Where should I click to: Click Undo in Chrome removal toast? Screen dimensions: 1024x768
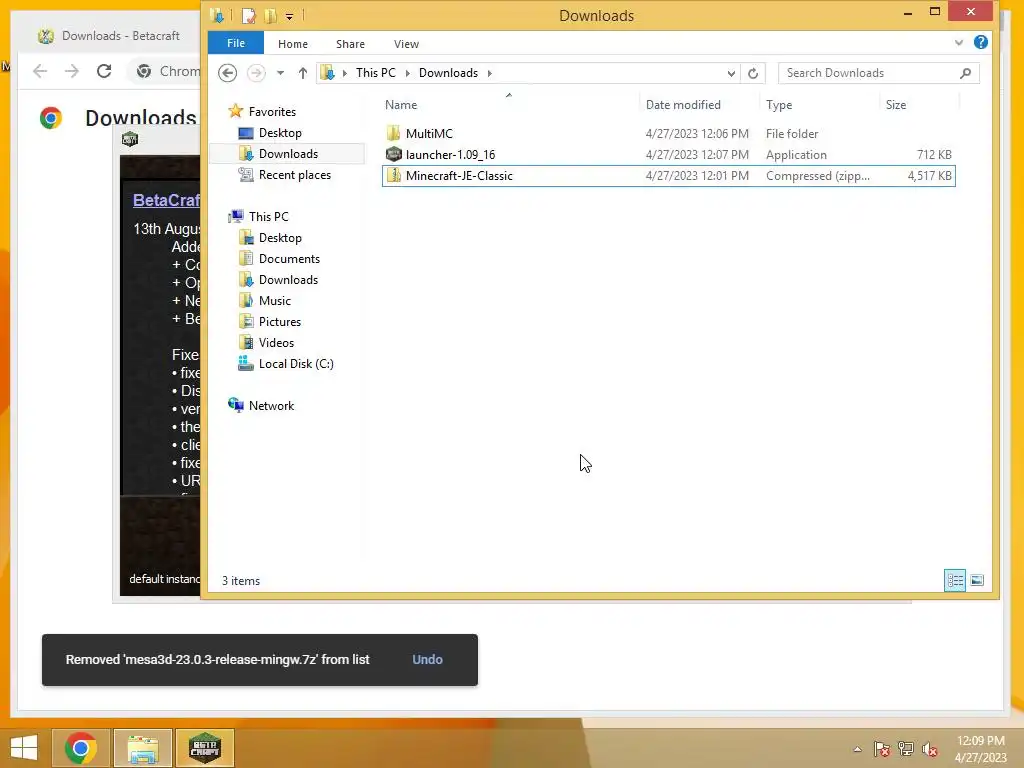pyautogui.click(x=427, y=660)
